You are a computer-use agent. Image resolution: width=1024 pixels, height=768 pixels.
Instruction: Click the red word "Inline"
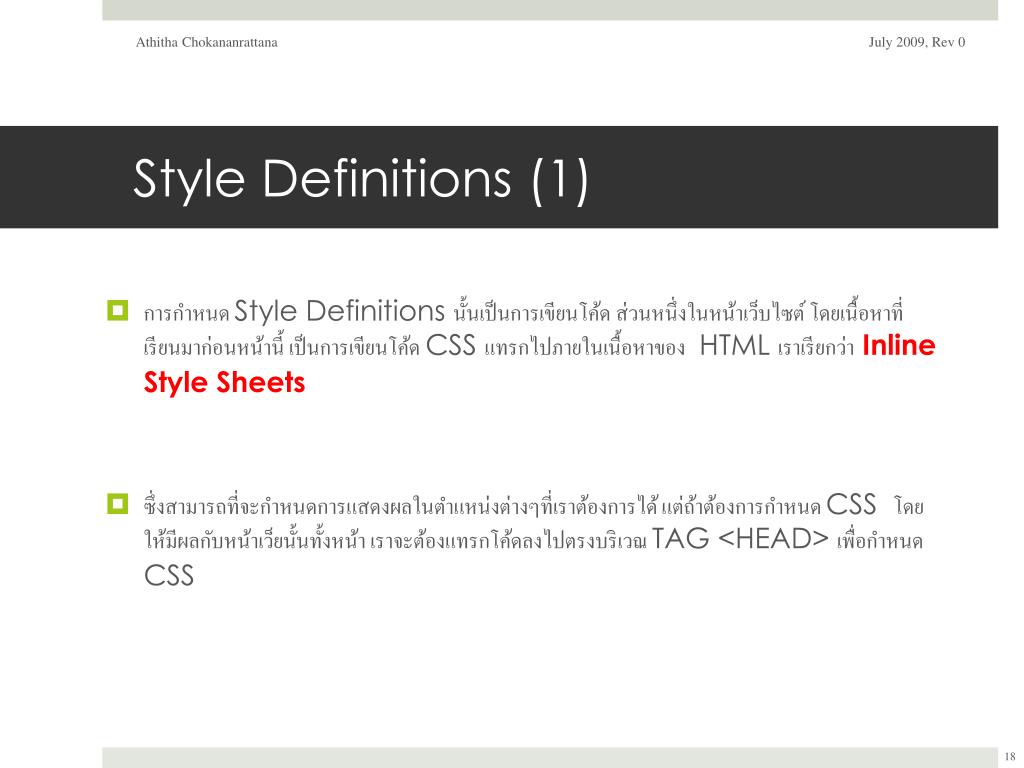(899, 345)
